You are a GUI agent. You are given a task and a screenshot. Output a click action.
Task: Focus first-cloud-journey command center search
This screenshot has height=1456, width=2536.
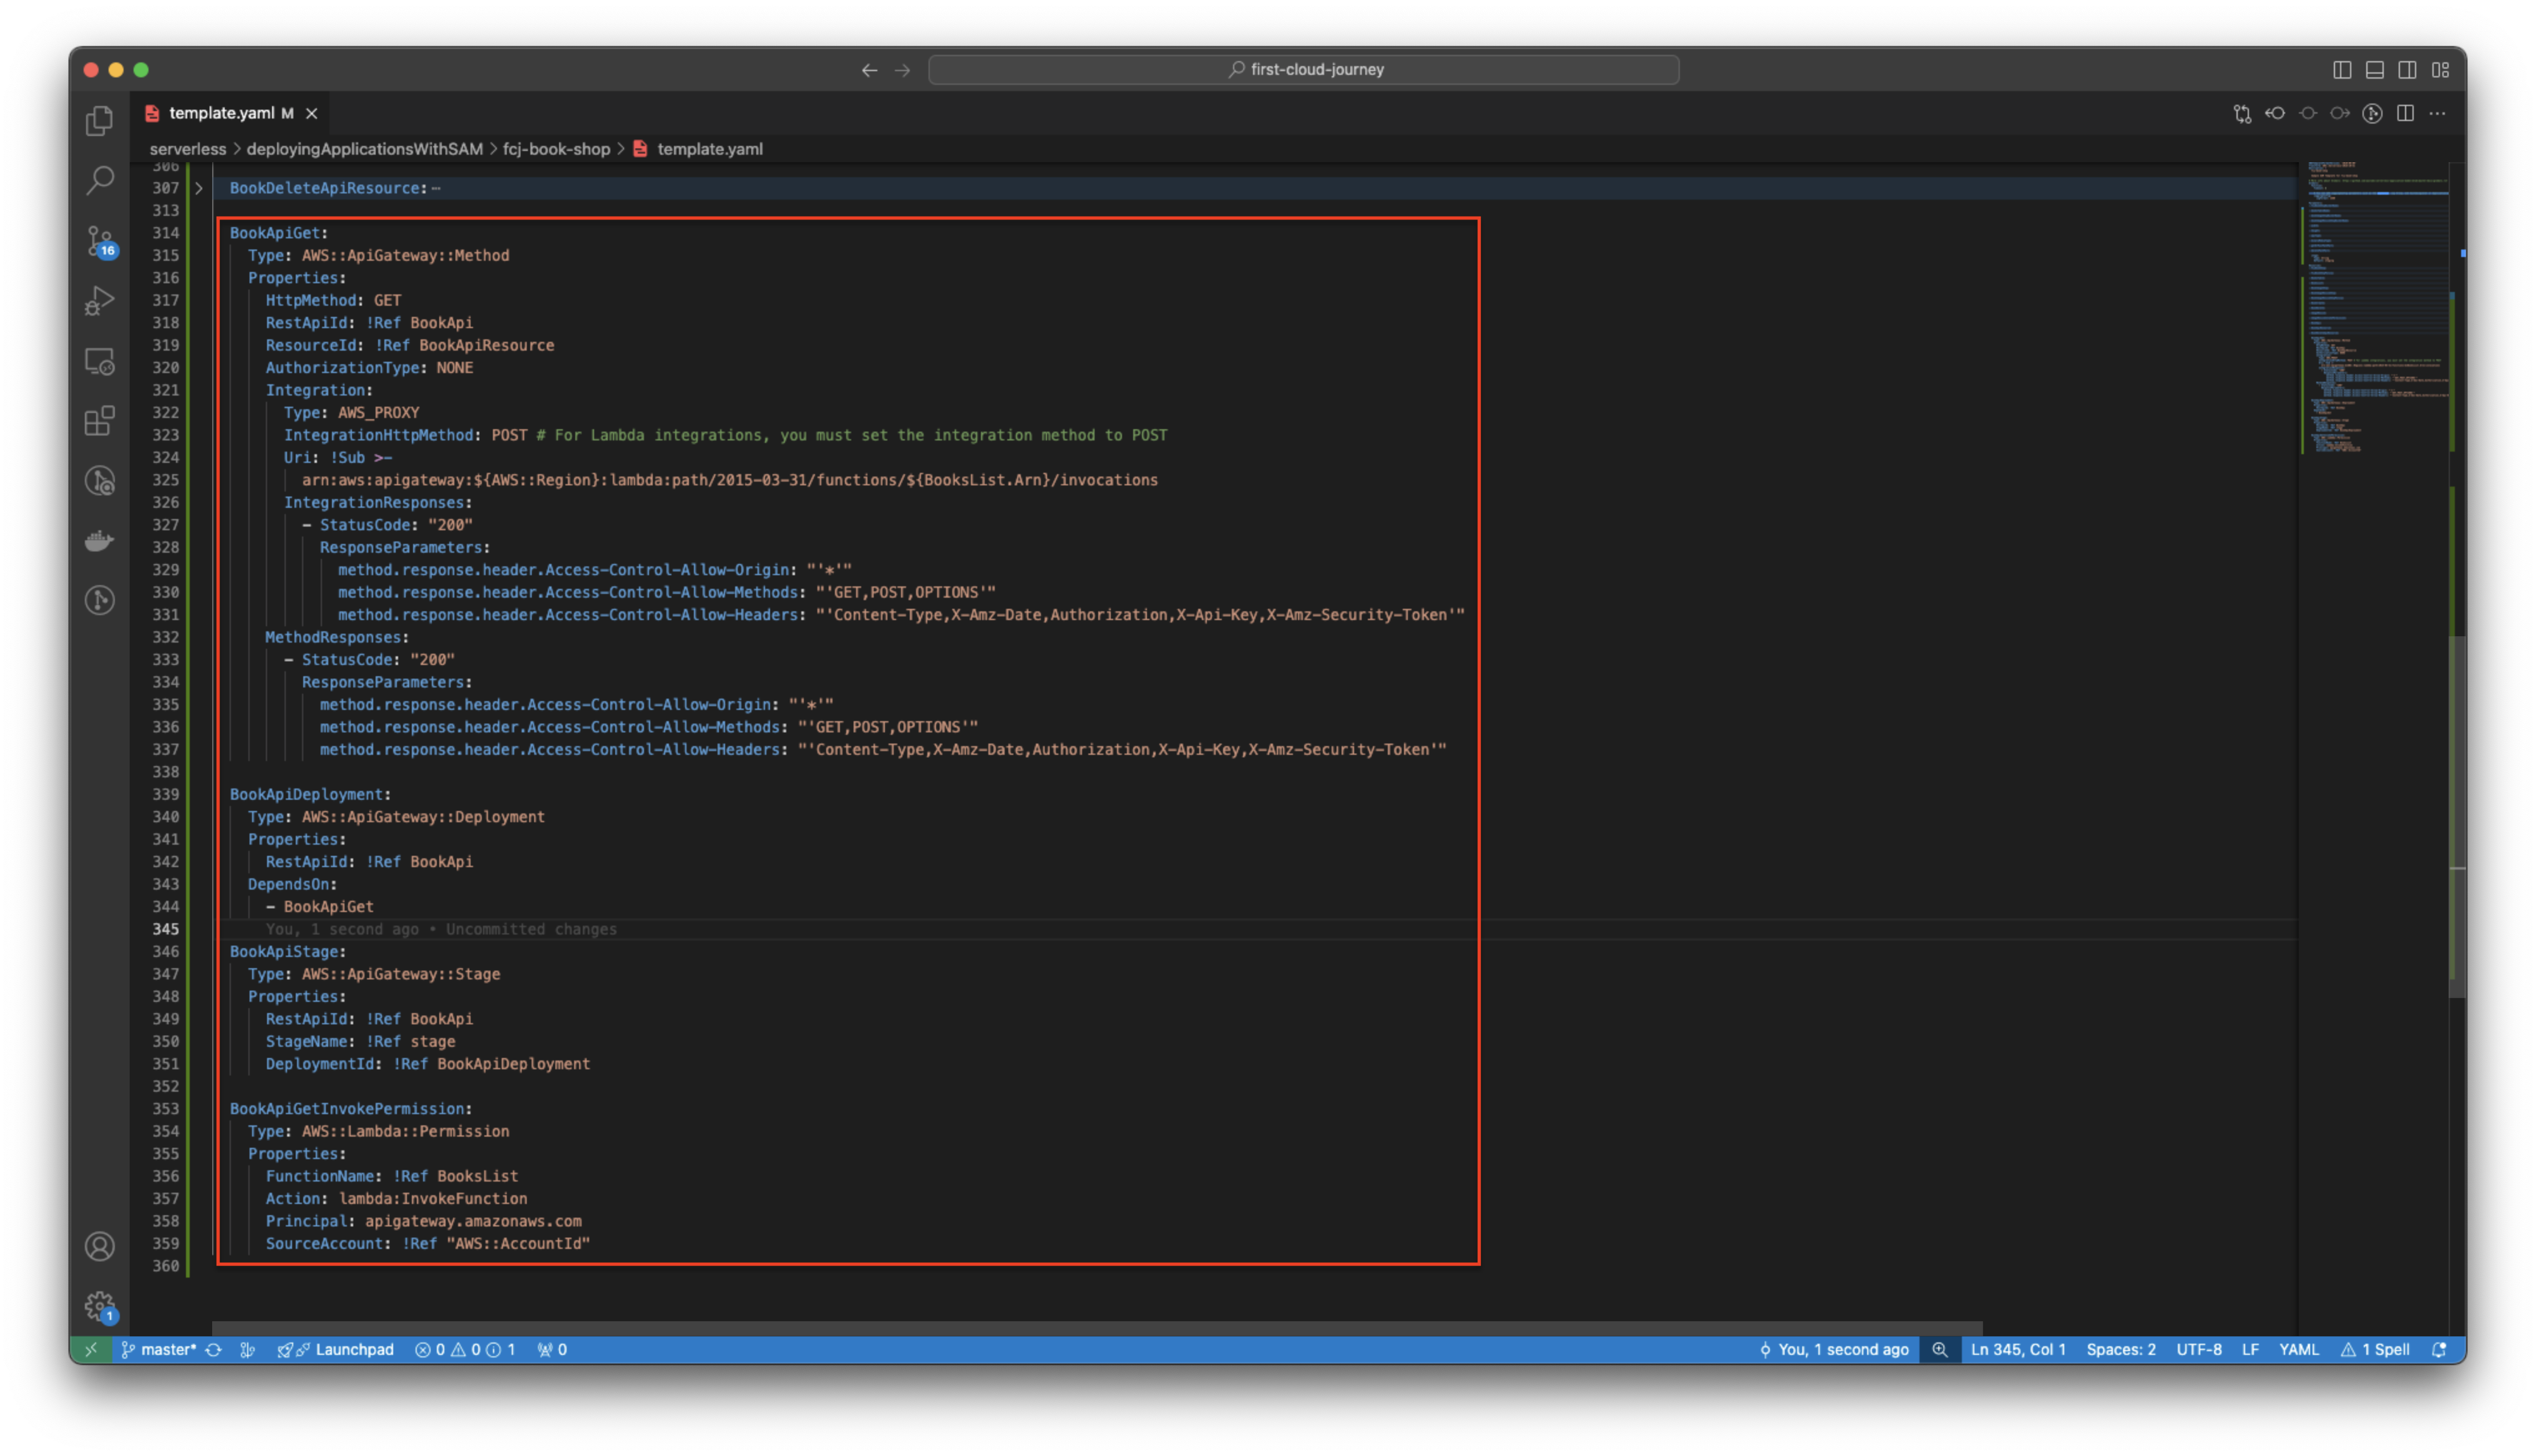pos(1303,69)
